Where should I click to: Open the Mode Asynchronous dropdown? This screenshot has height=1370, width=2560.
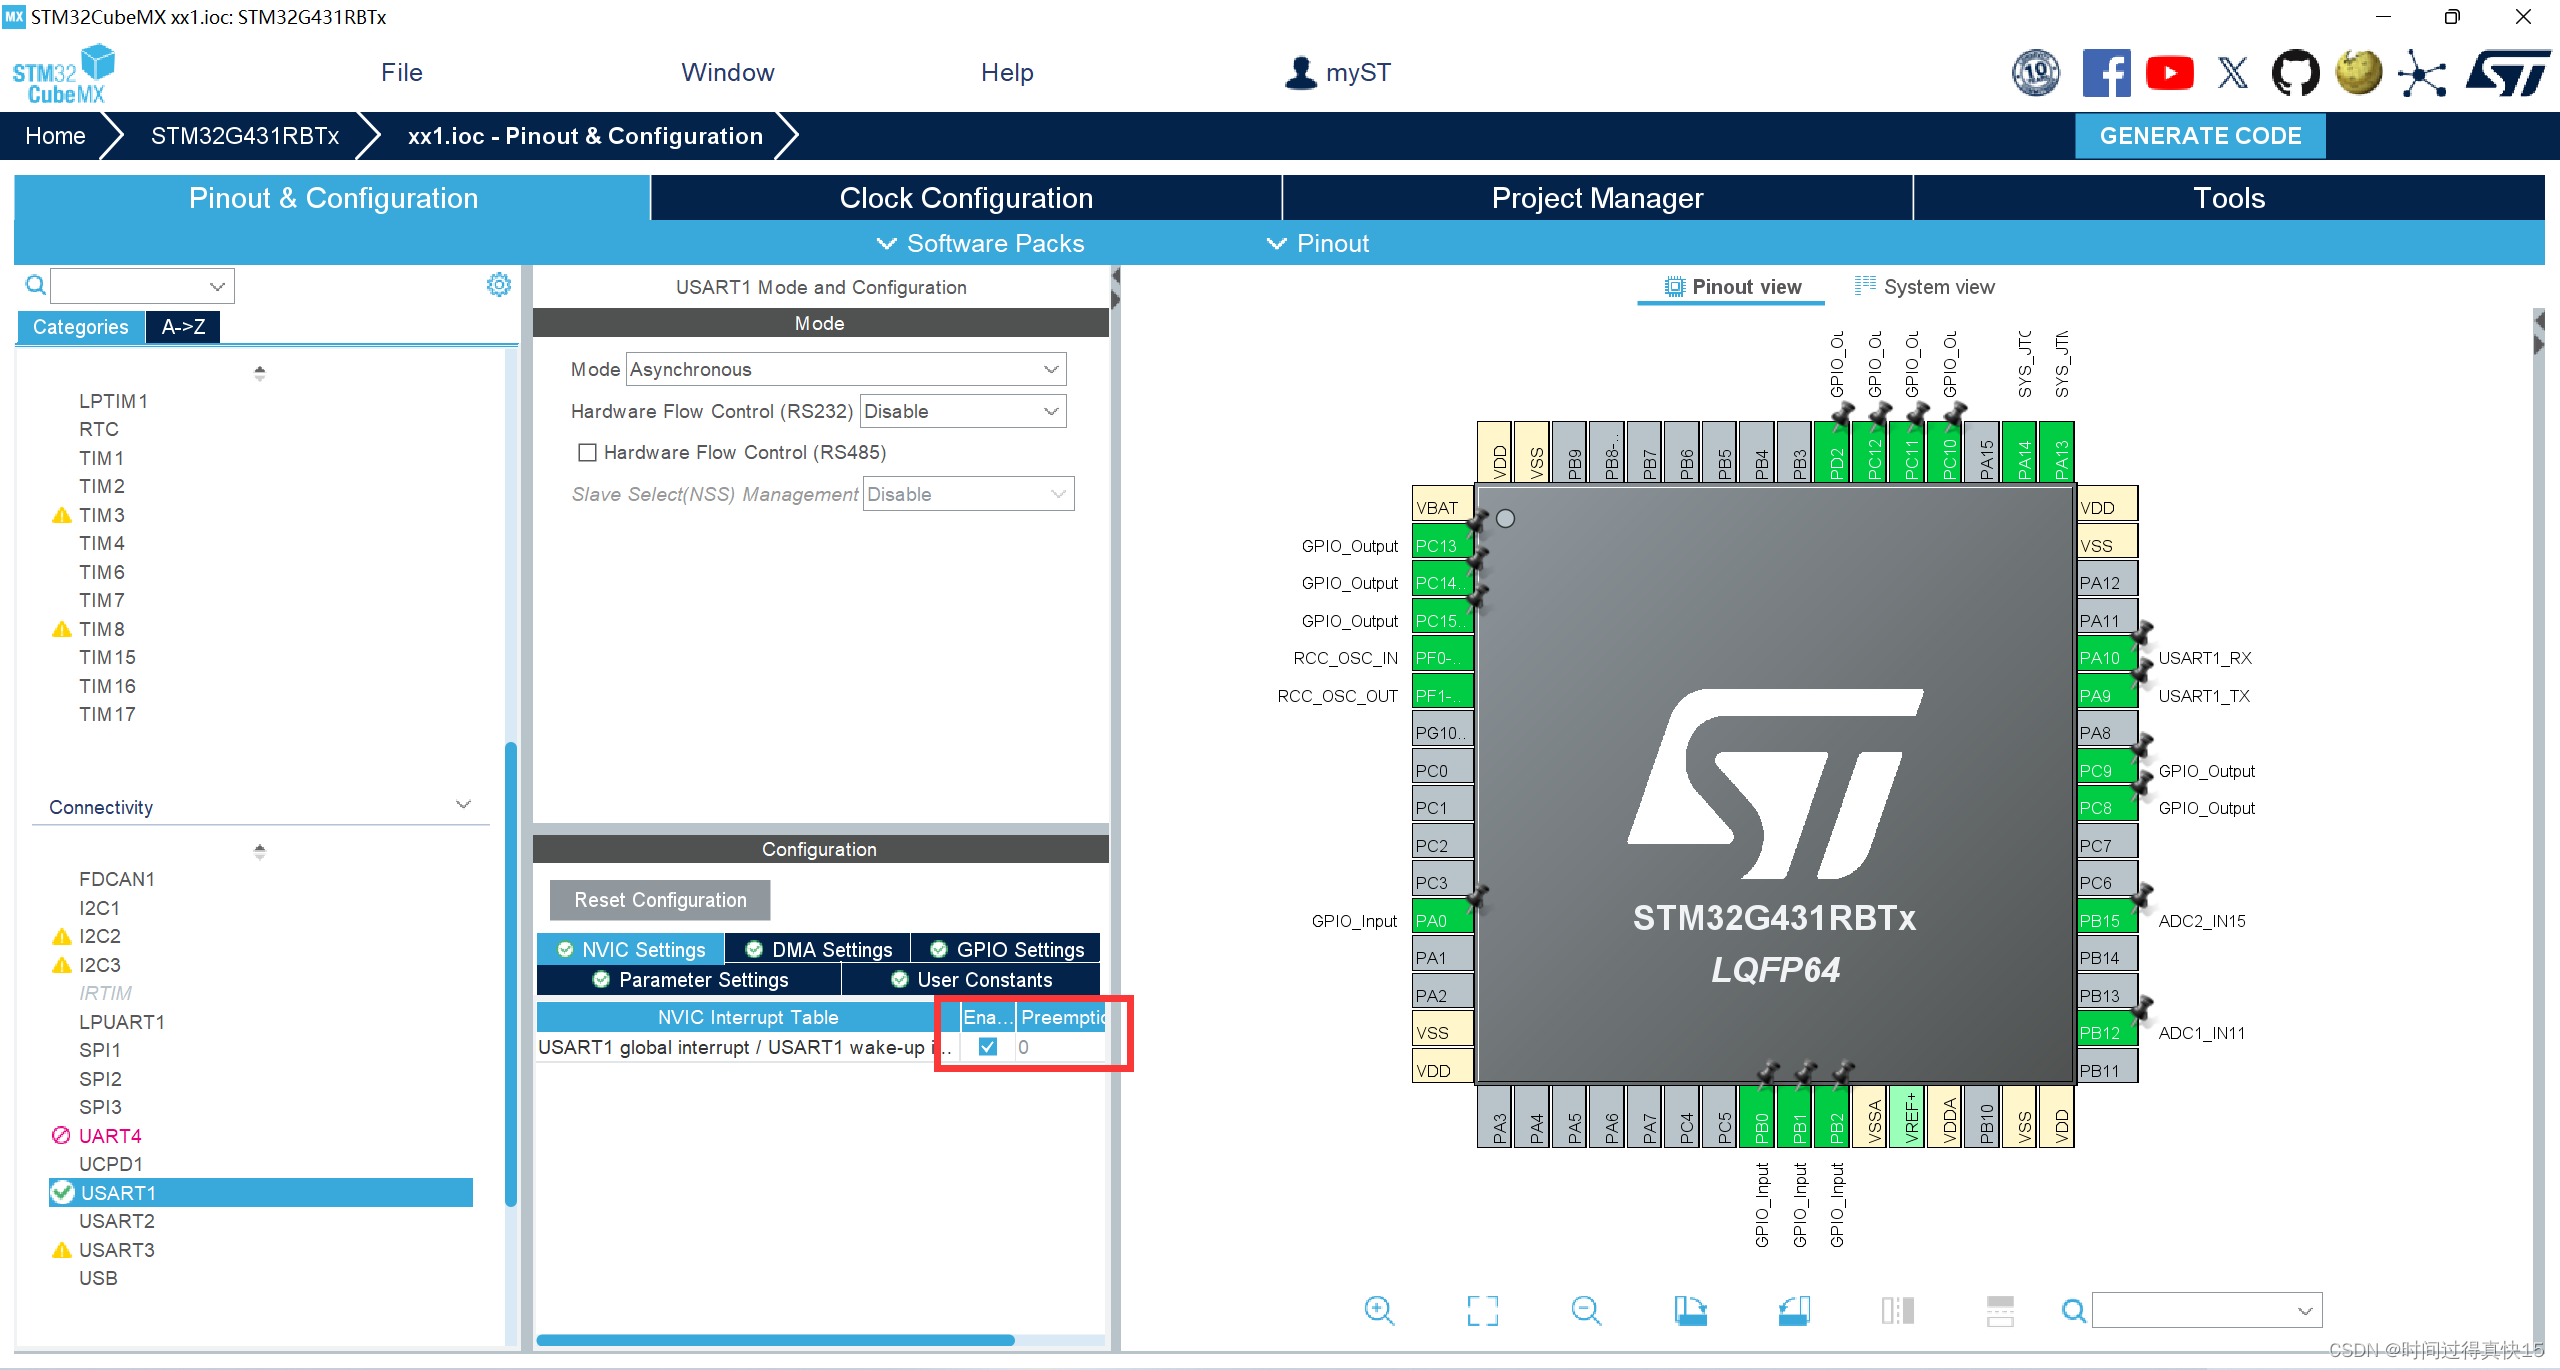pyautogui.click(x=846, y=369)
